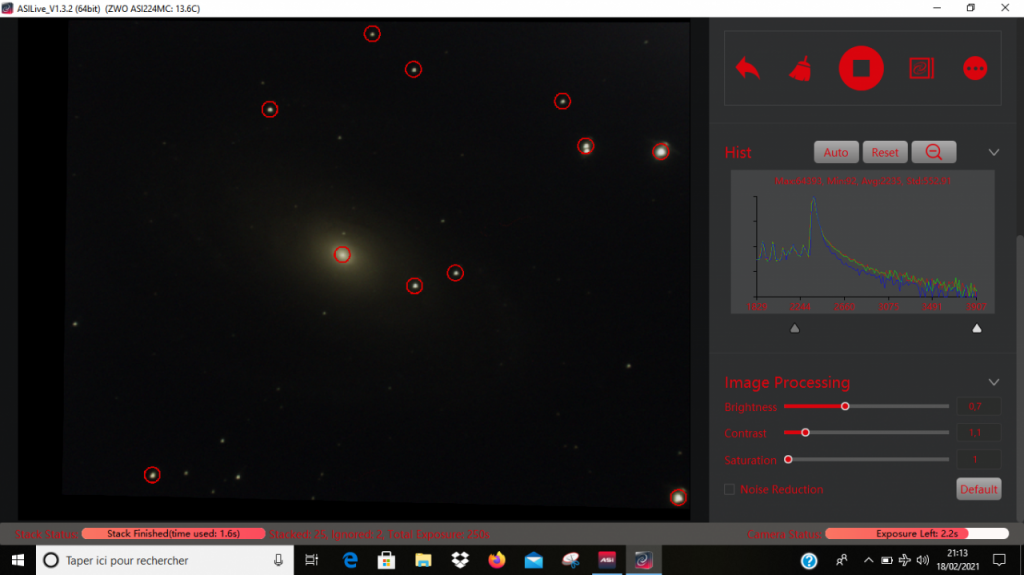1024x575 pixels.
Task: Open the Snipping Tool taskbar icon
Action: click(570, 560)
